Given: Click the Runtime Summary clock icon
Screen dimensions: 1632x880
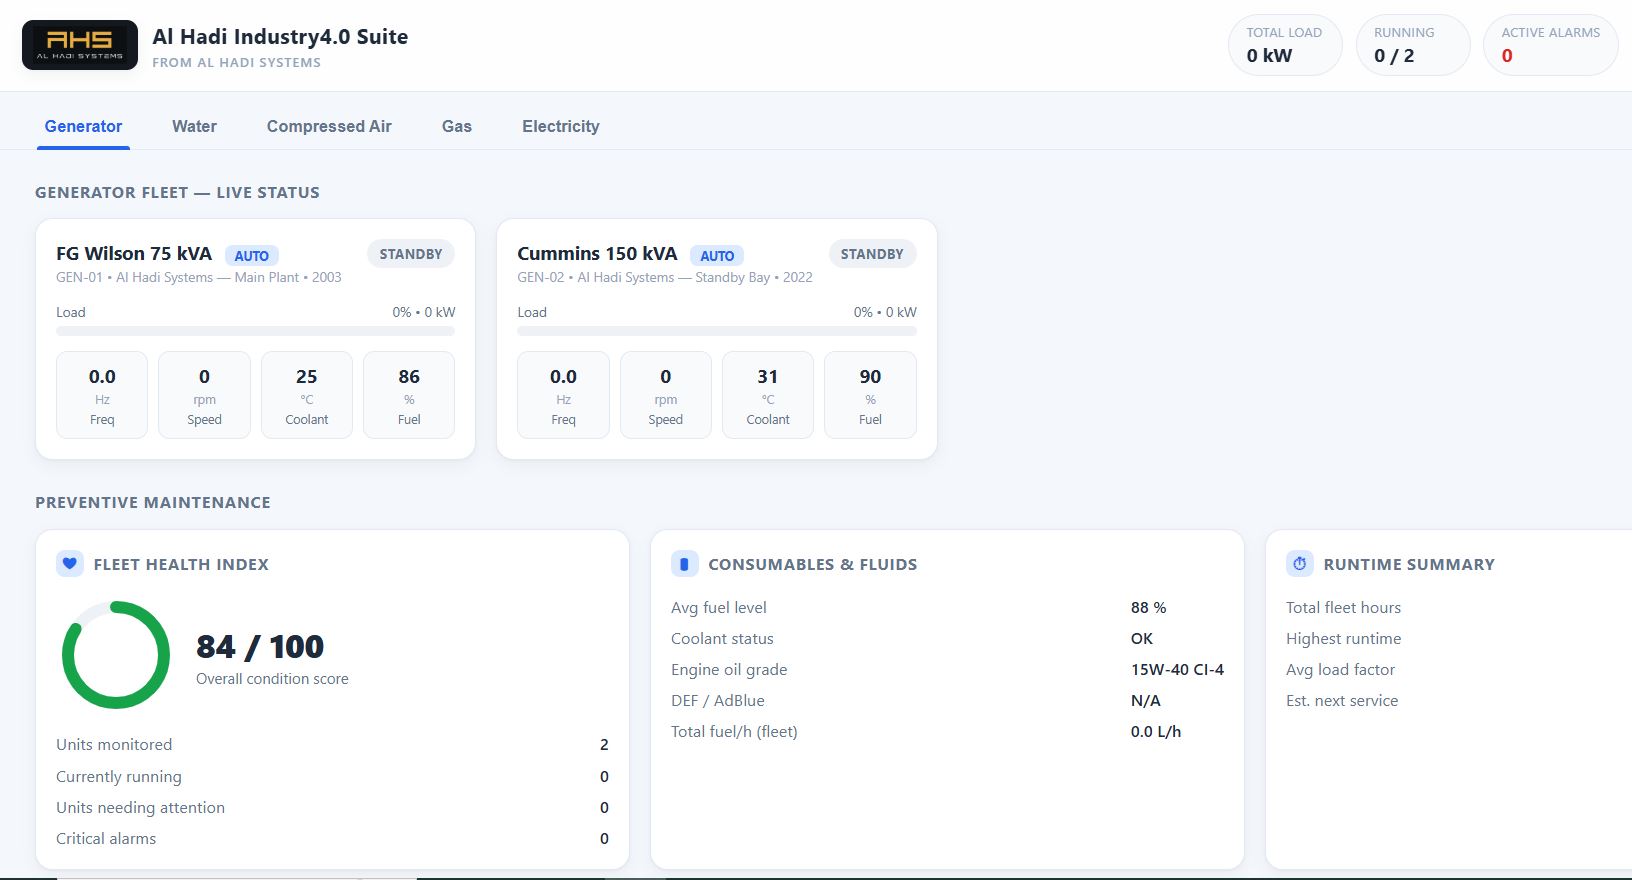Looking at the screenshot, I should (x=1299, y=564).
